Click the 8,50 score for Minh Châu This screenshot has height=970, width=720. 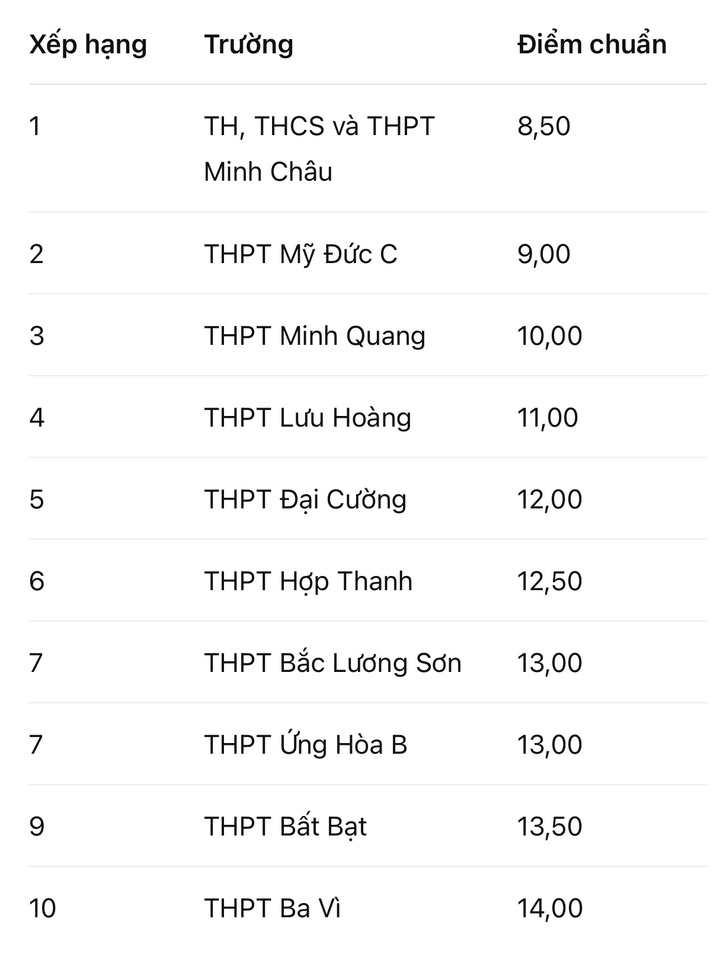point(544,127)
